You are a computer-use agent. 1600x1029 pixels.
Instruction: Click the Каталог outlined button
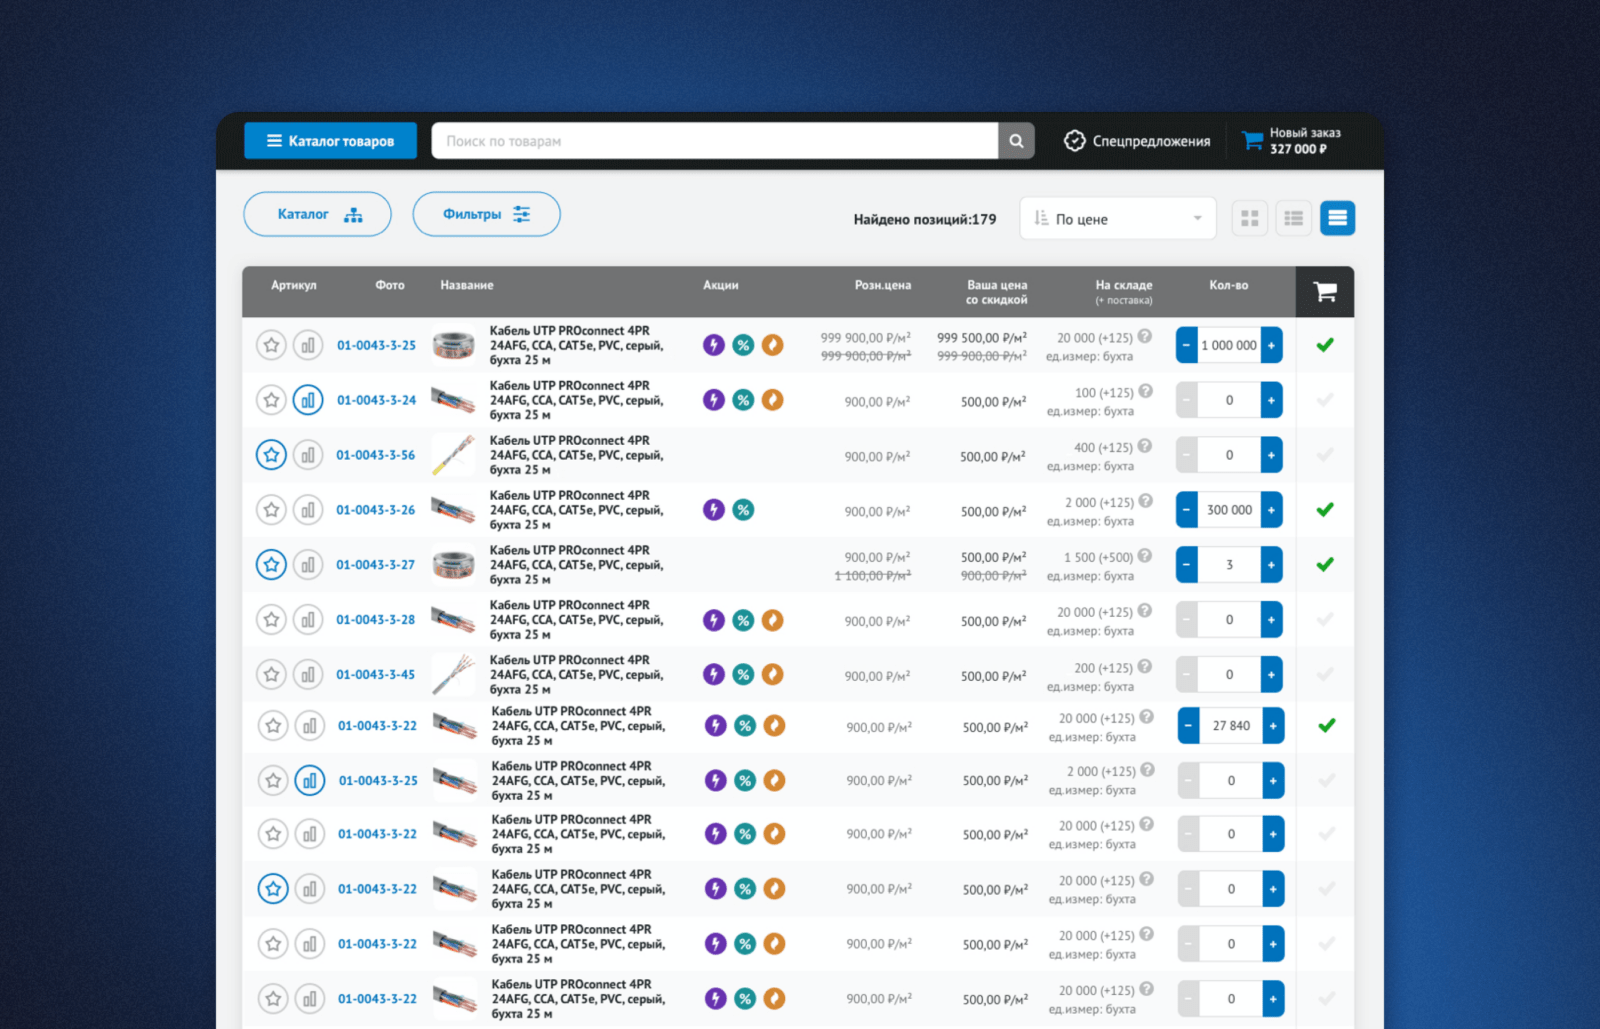(317, 214)
